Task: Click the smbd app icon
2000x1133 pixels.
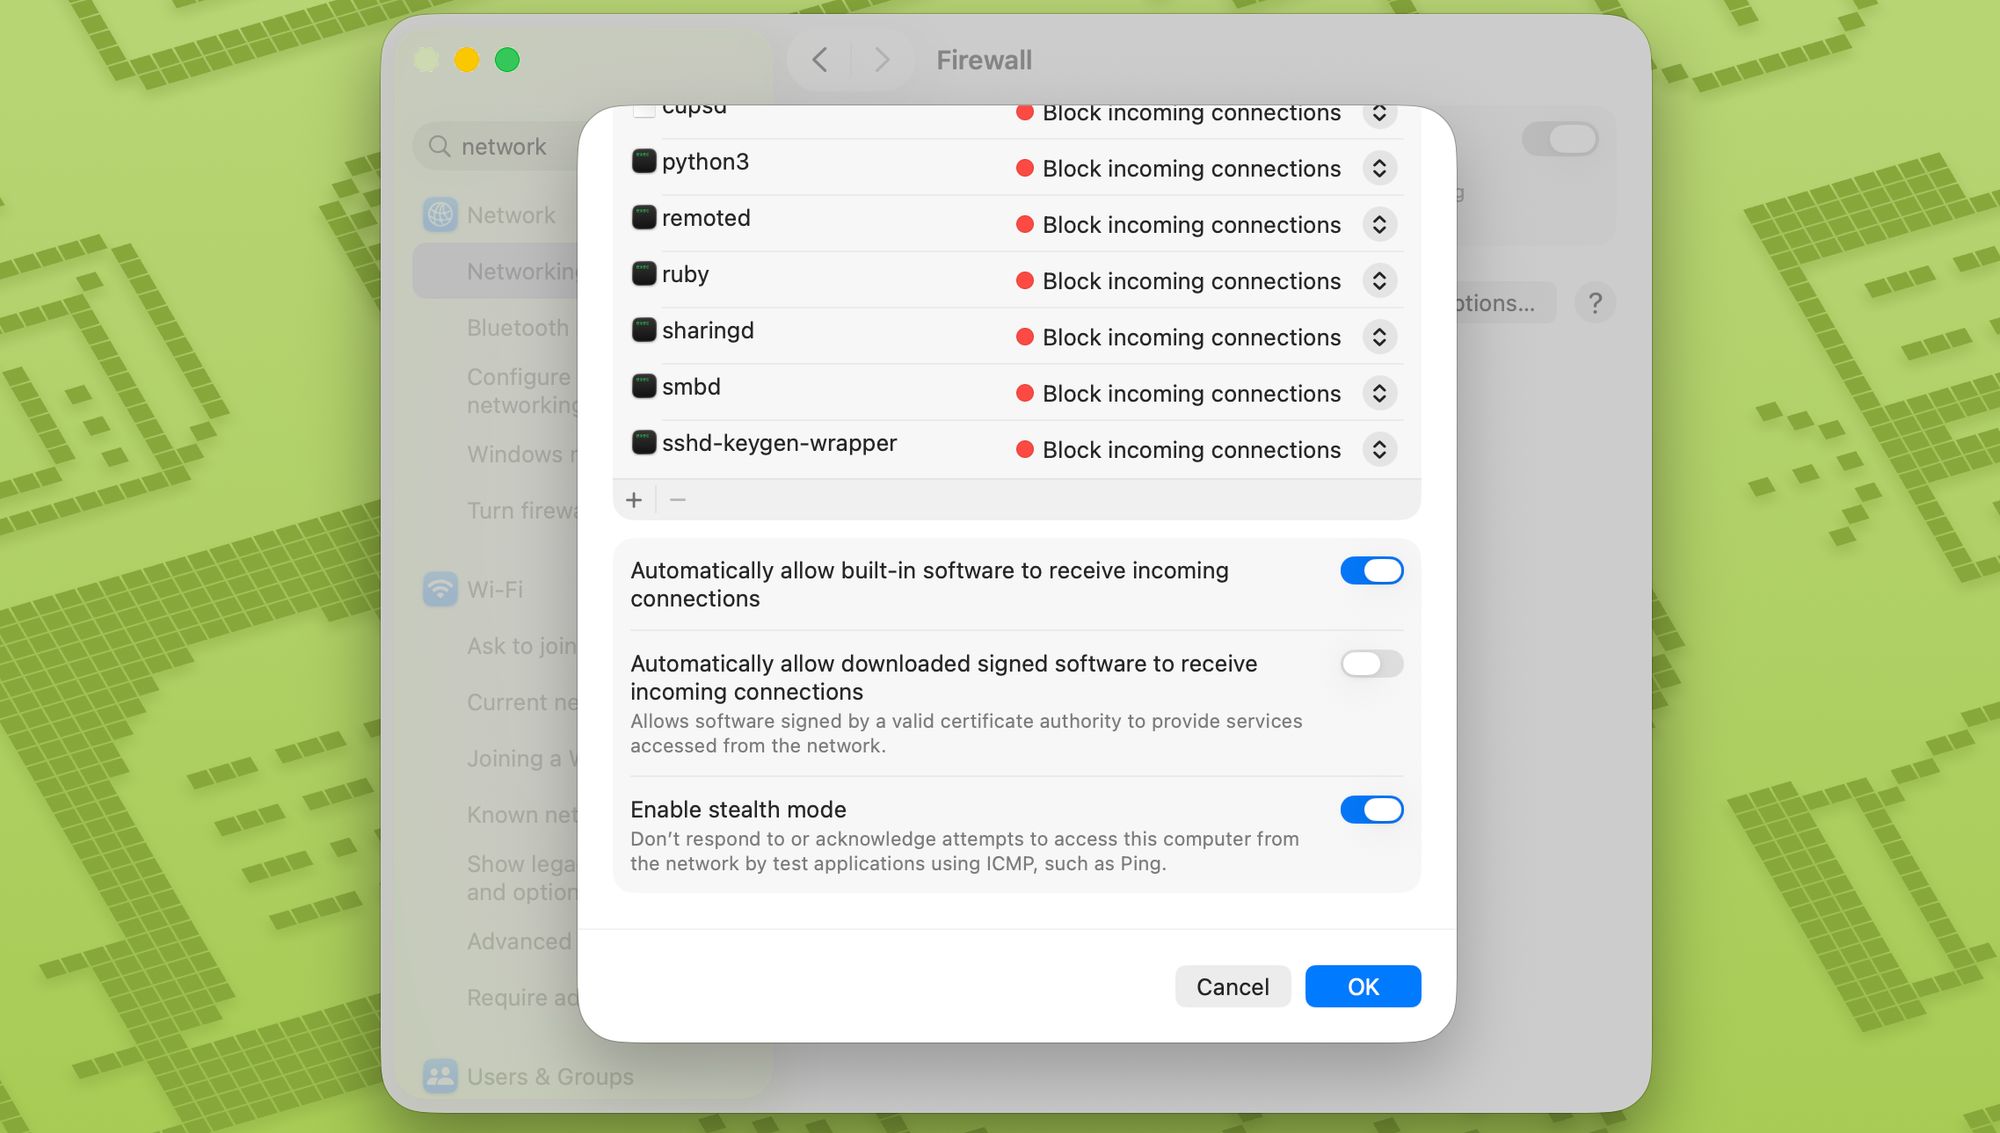Action: pyautogui.click(x=644, y=386)
